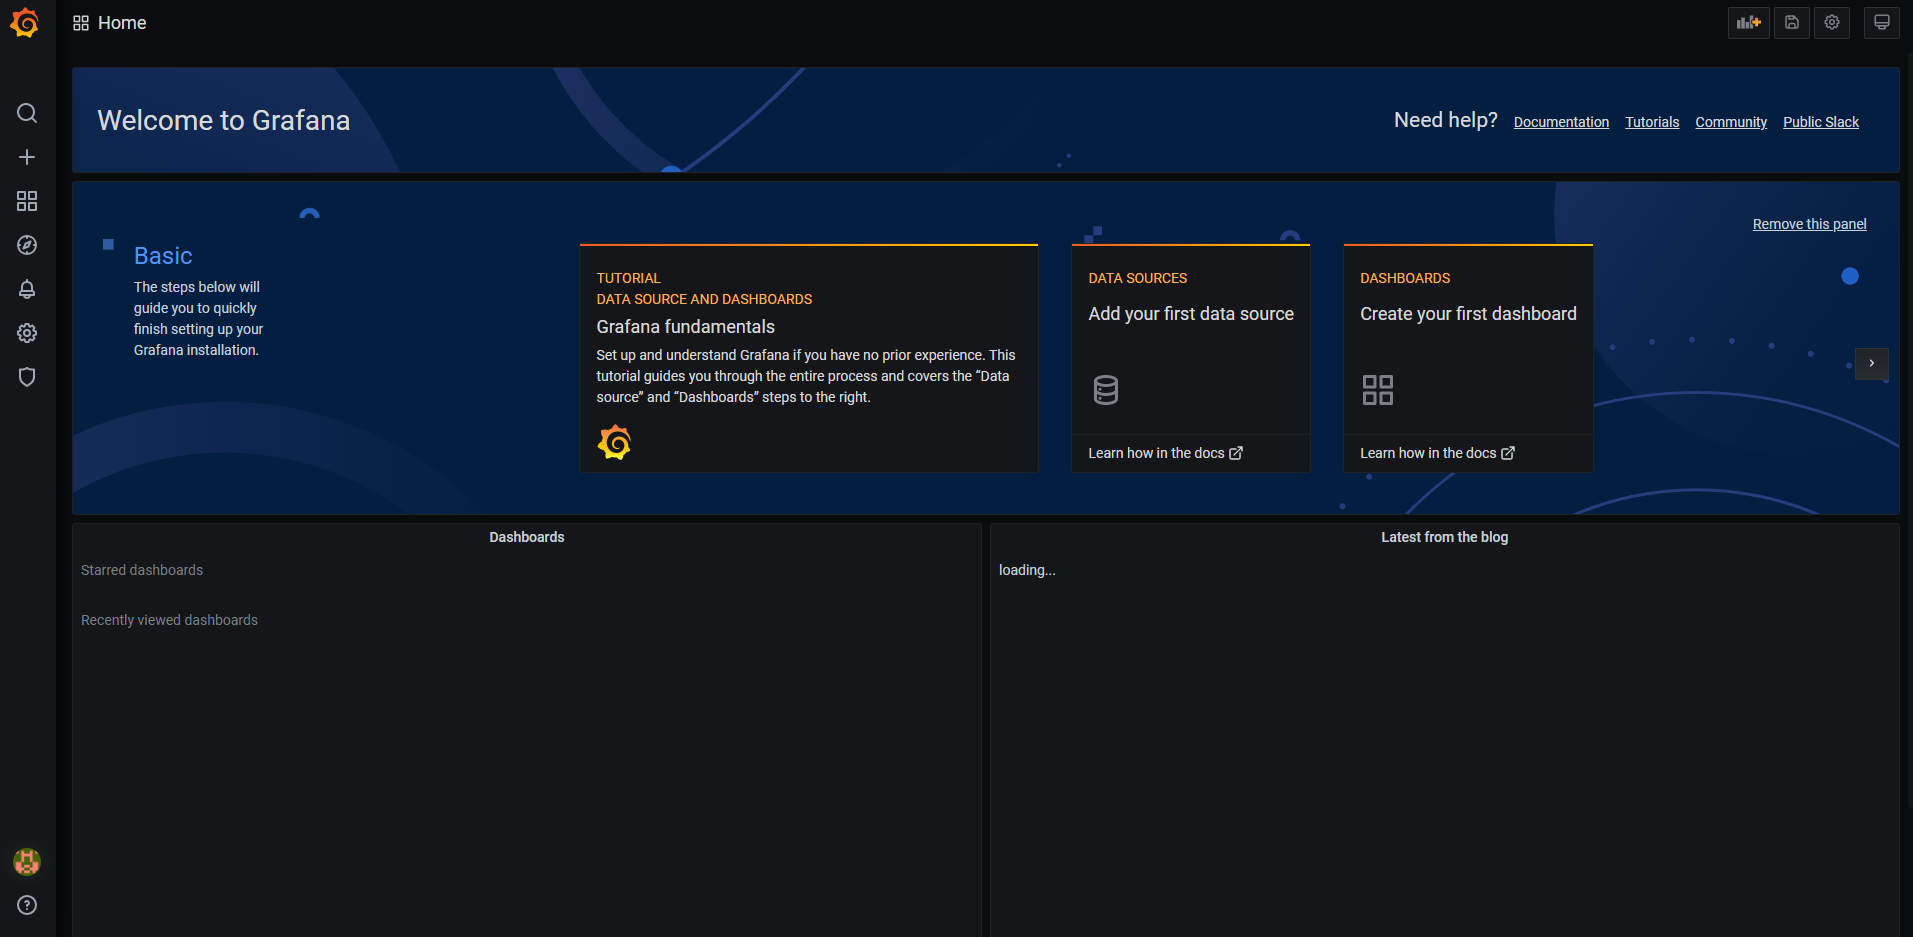The image size is (1913, 937).
Task: Open Learn how in docs under Data Sources
Action: point(1165,453)
